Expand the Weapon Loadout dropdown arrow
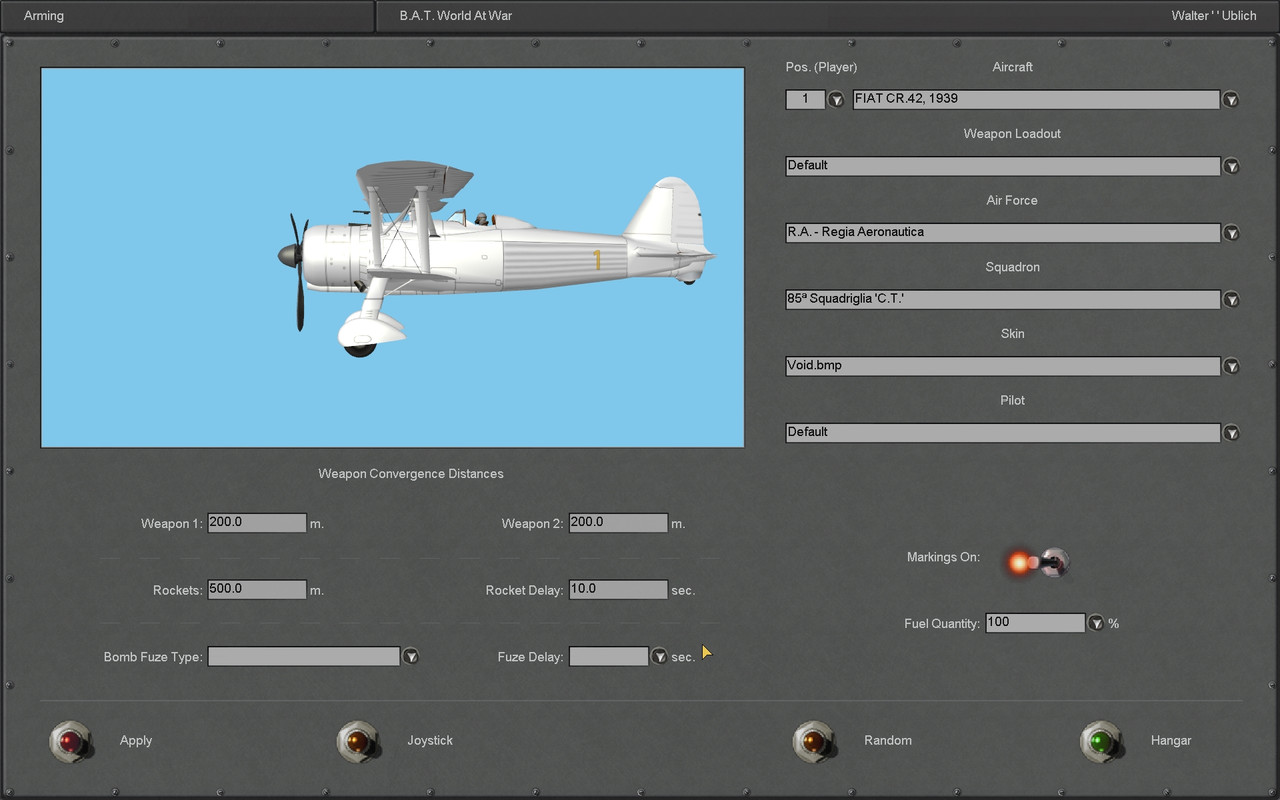The image size is (1280, 800). pyautogui.click(x=1231, y=166)
